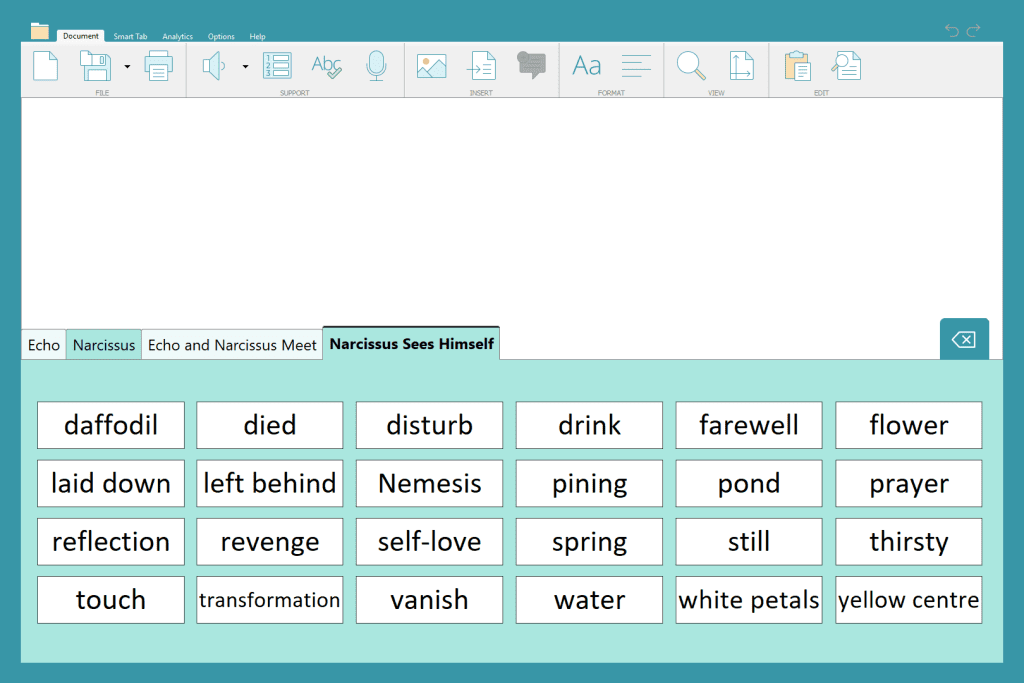Click the Print icon
This screenshot has height=683, width=1024.
159,65
